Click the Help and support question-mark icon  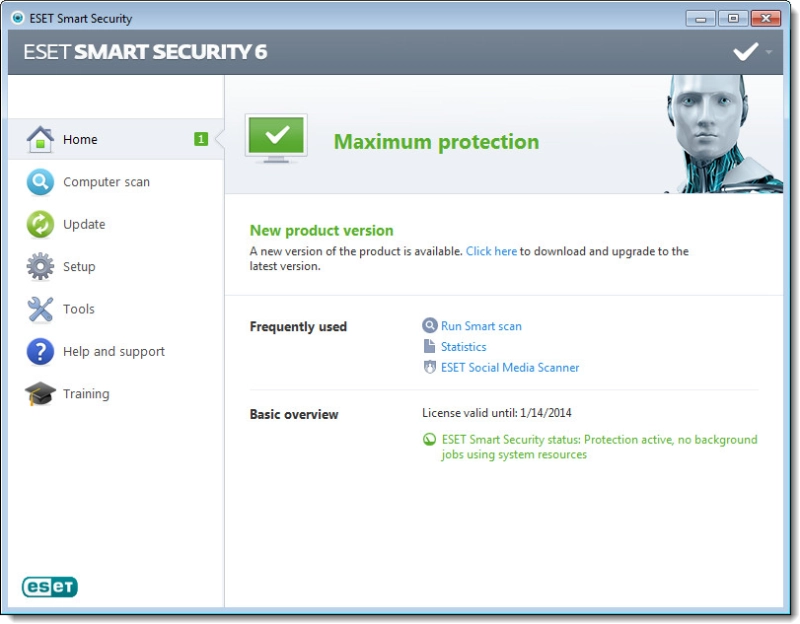(40, 352)
